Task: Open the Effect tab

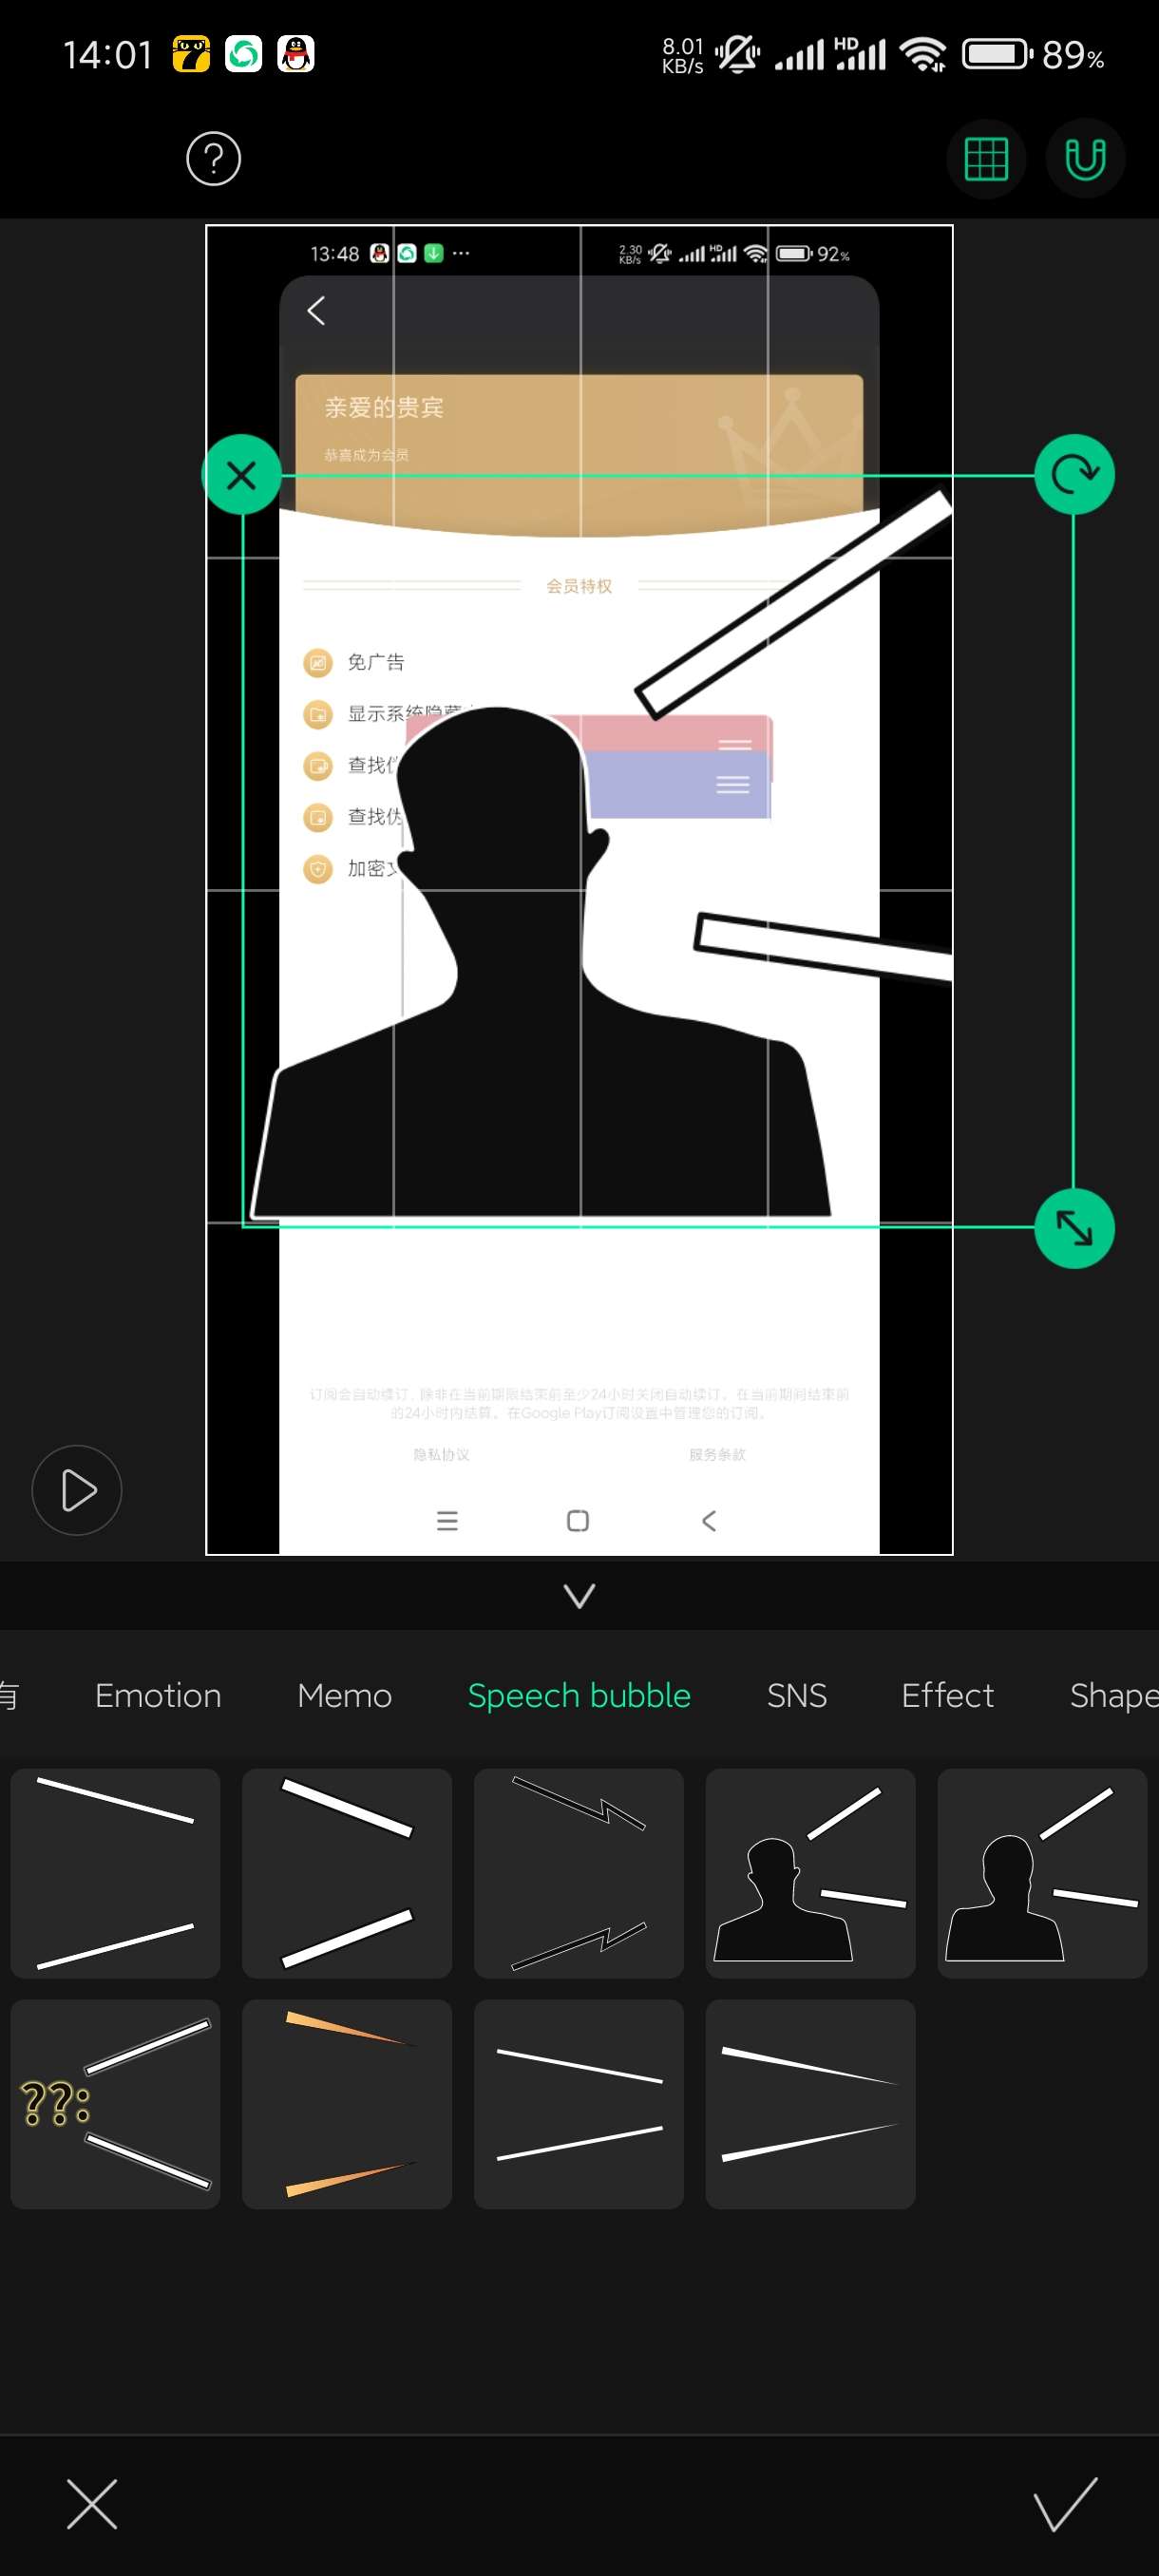Action: coord(947,1695)
